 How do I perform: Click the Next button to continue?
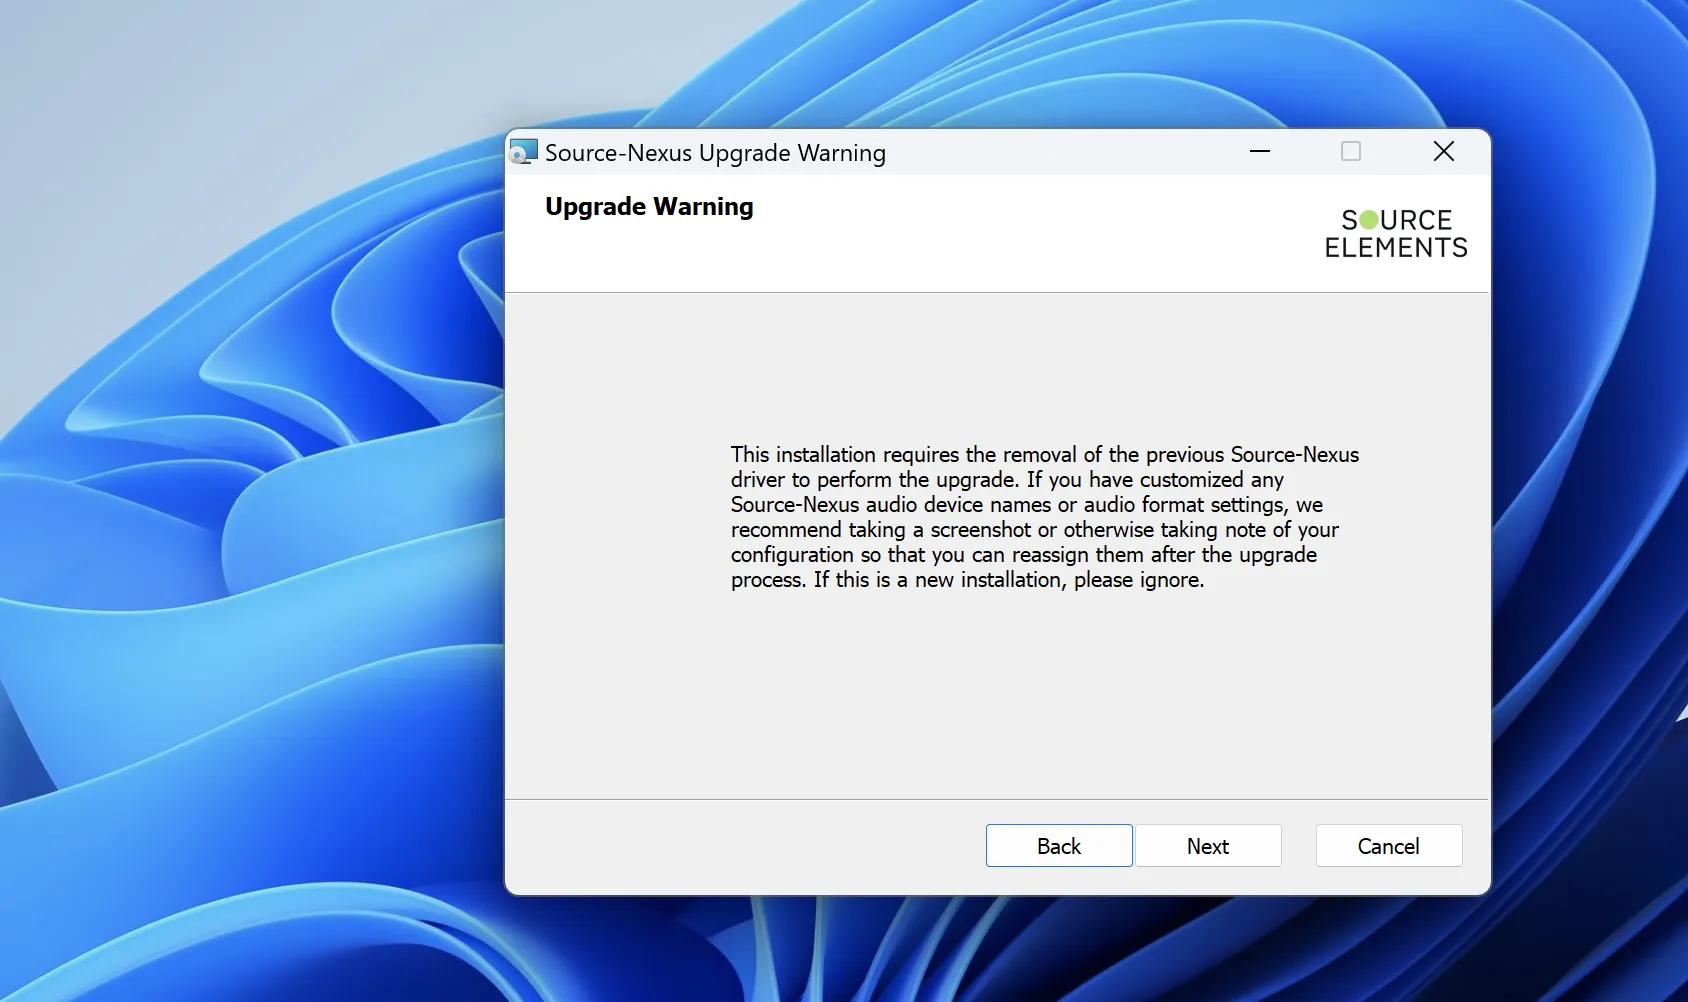1208,846
